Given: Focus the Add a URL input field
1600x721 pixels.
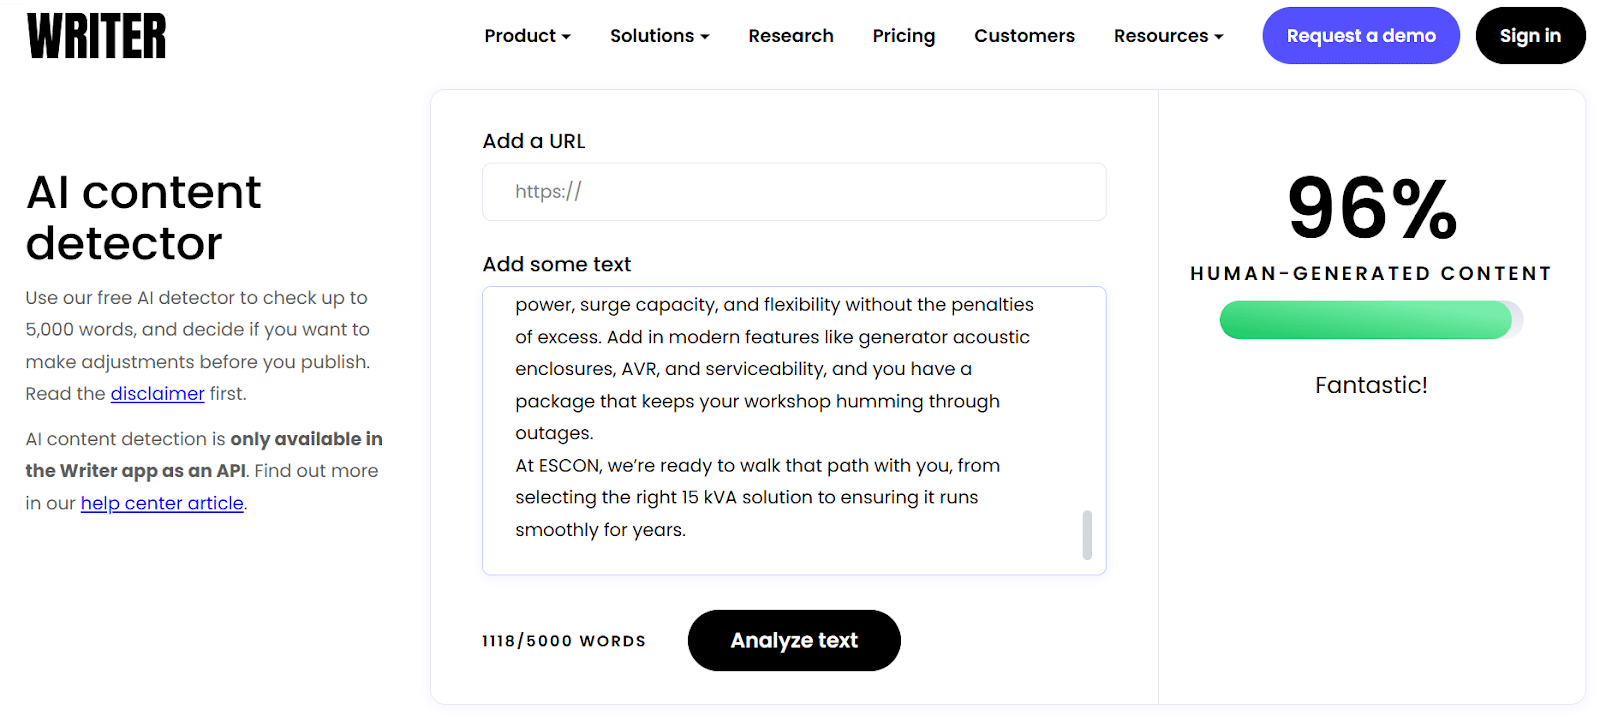Looking at the screenshot, I should [794, 192].
